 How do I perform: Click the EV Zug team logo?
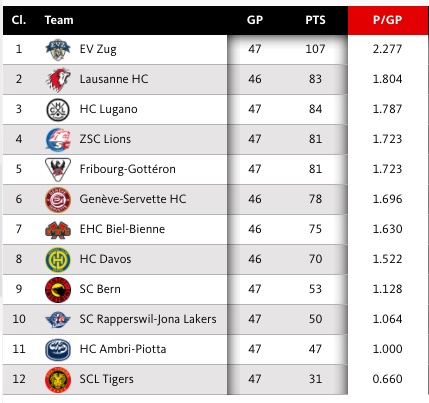pyautogui.click(x=58, y=50)
